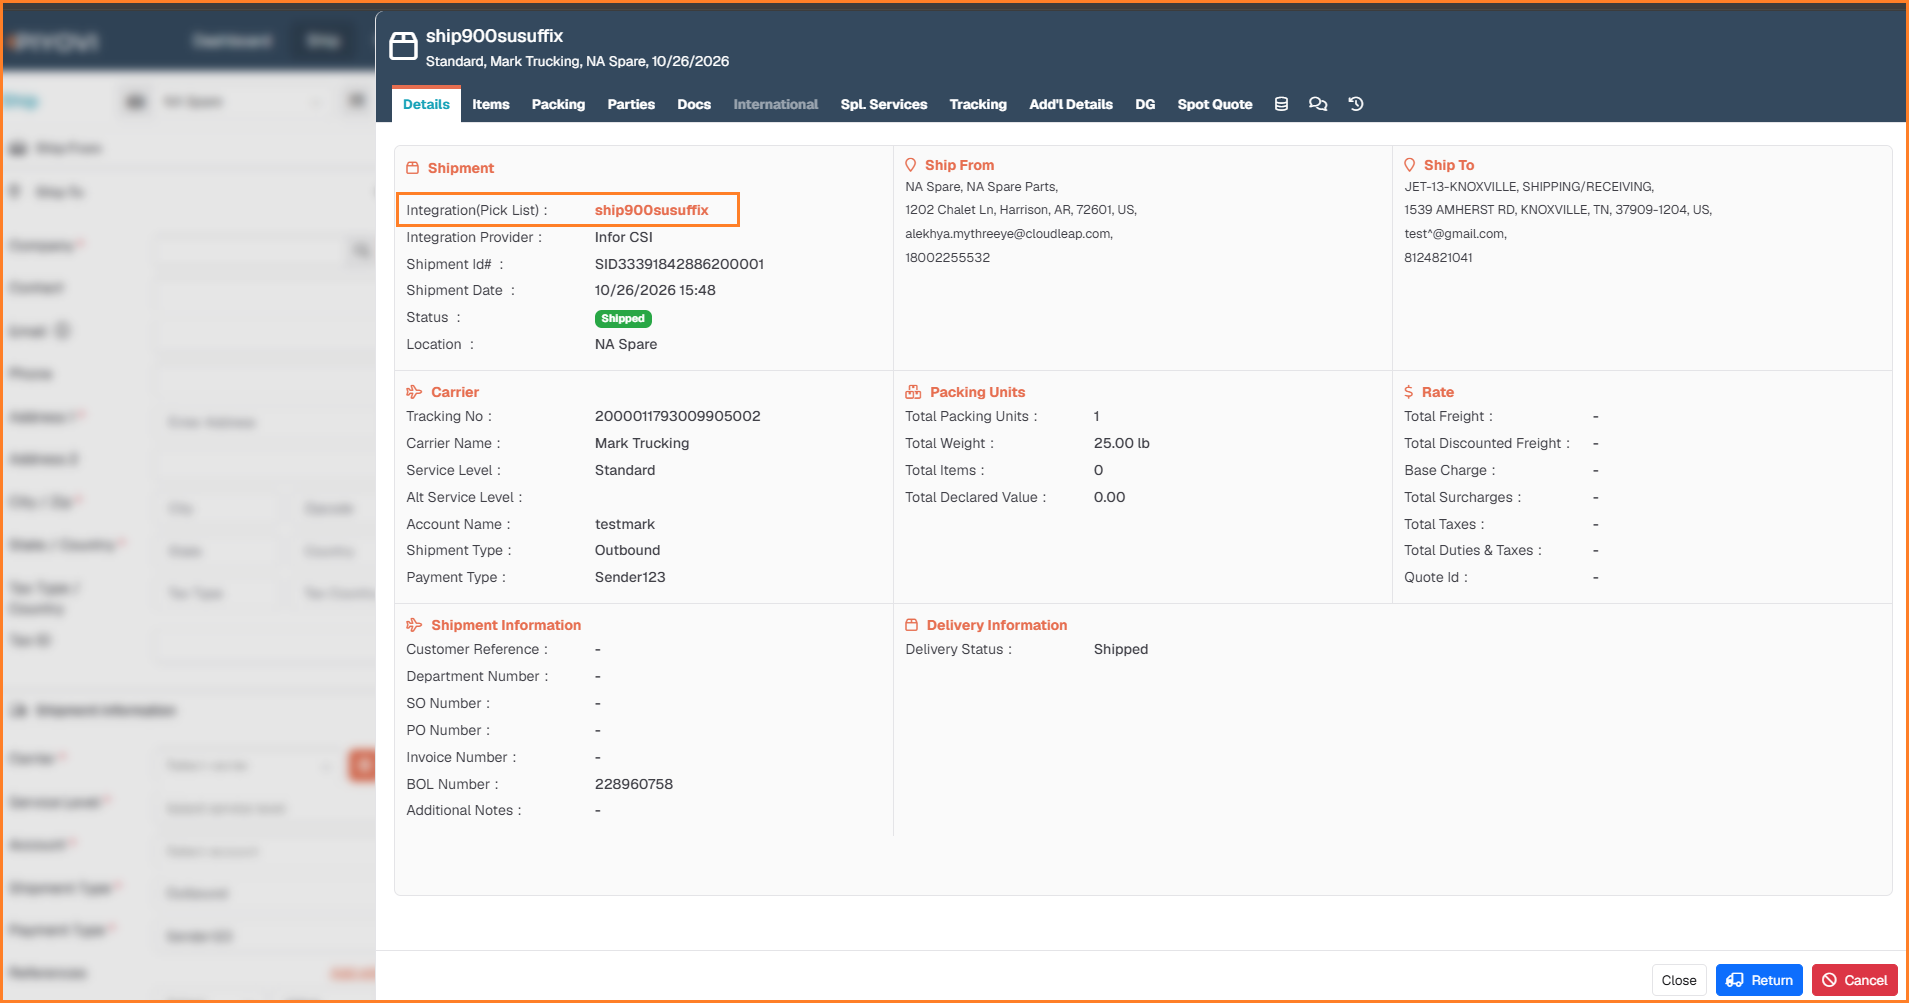Open the Parties tab
The height and width of the screenshot is (1003, 1909).
tap(631, 104)
